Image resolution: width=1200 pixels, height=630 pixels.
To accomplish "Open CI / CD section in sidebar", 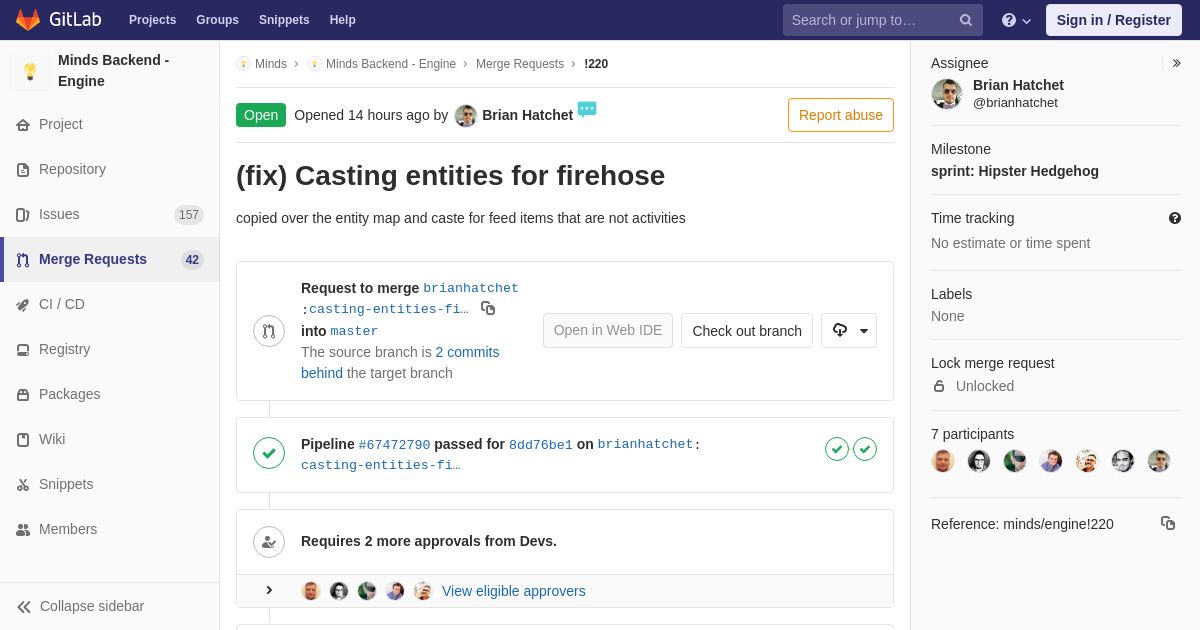I will 110,304.
